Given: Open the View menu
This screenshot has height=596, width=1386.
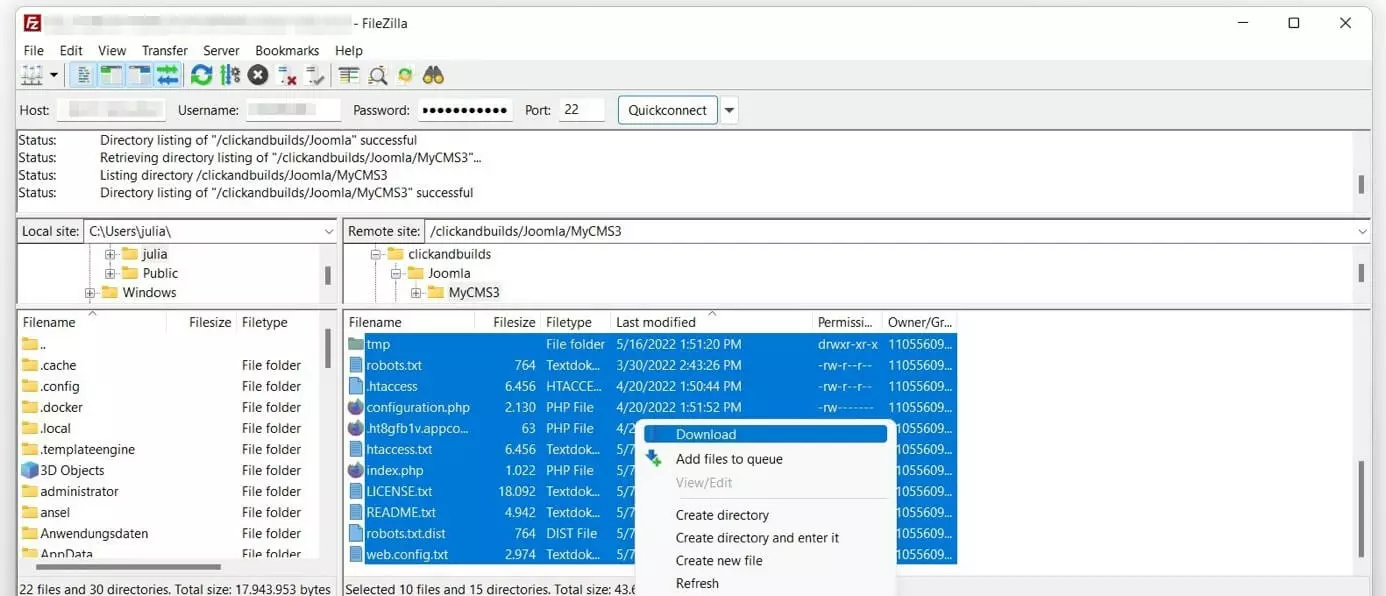Looking at the screenshot, I should pos(112,50).
